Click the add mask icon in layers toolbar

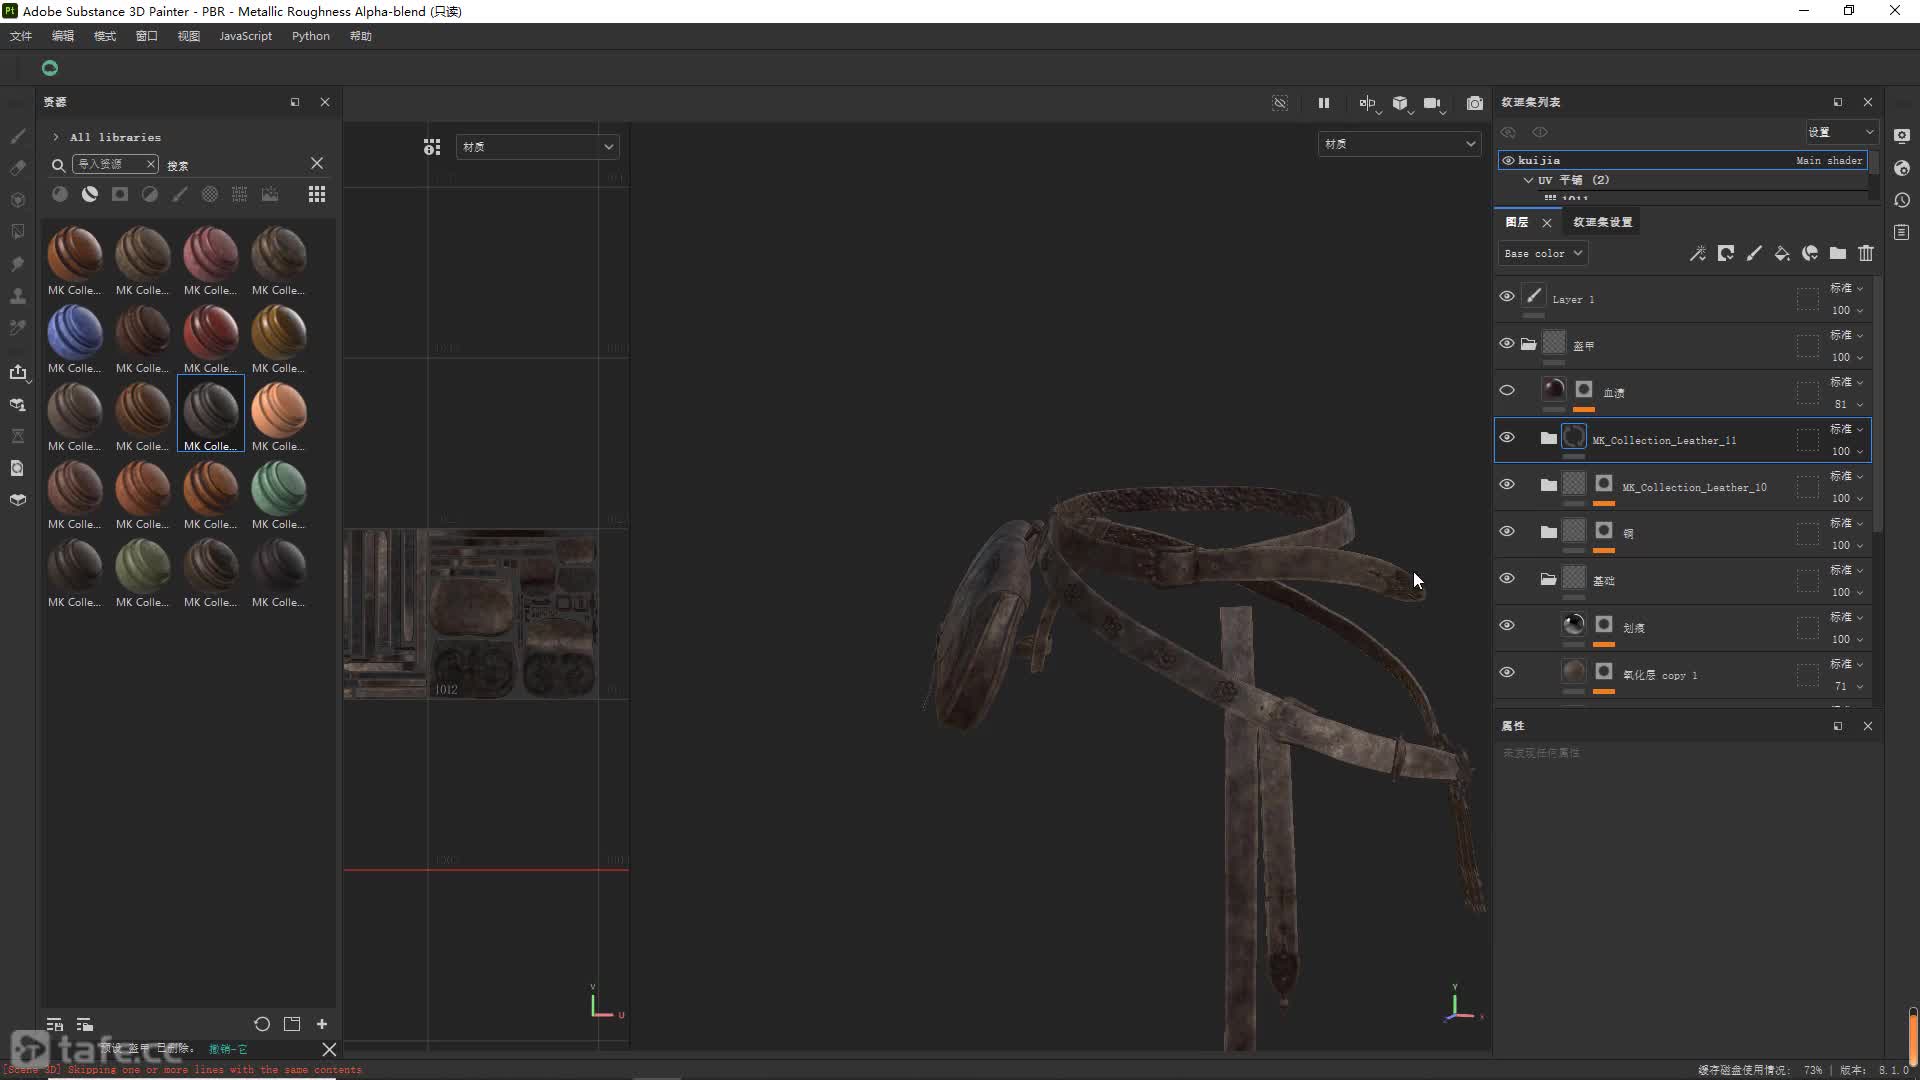click(1726, 253)
